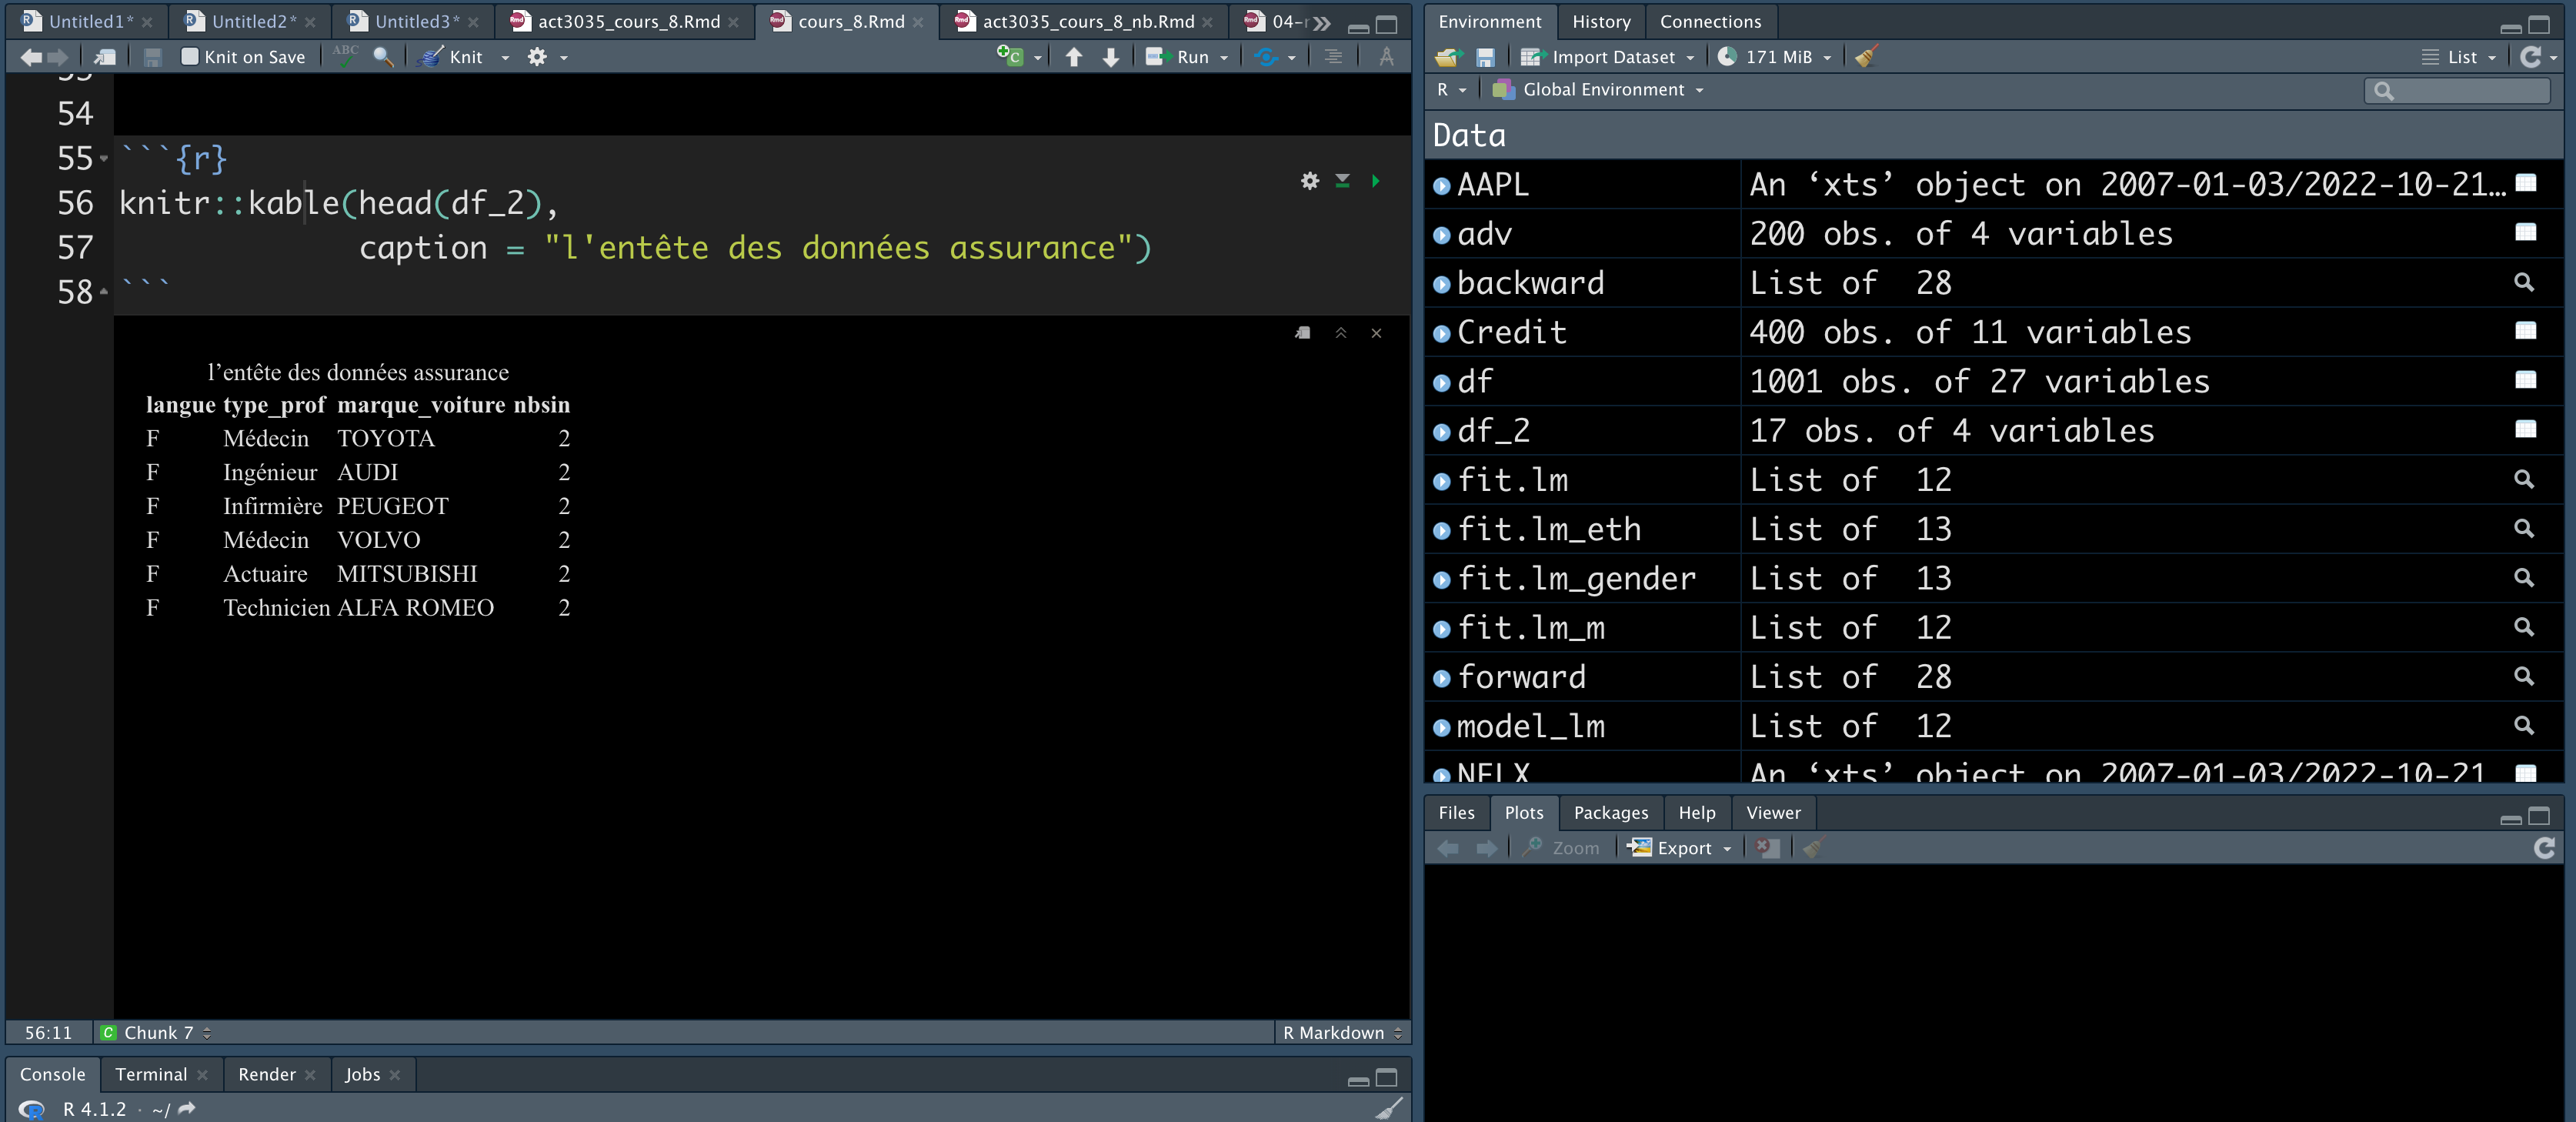Collapse the chunk output
Viewport: 2576px width, 1122px height.
1341,333
